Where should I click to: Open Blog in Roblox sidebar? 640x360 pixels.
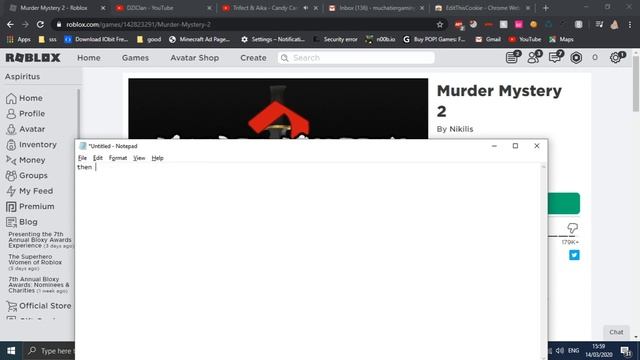[22, 222]
